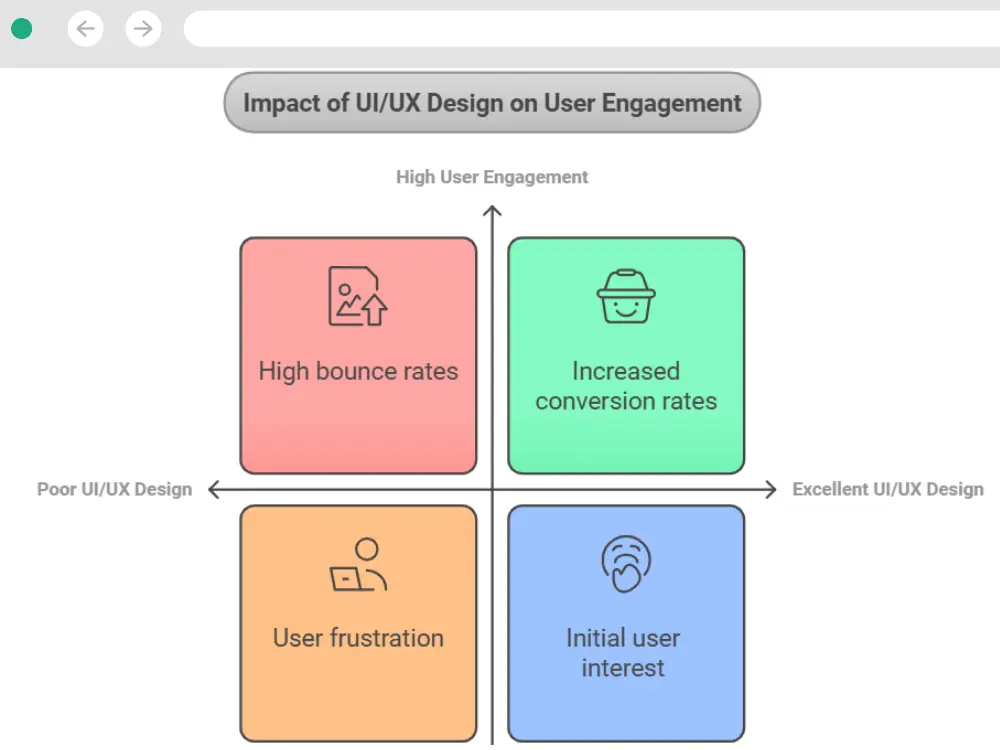Image resolution: width=1000 pixels, height=750 pixels.
Task: Click the browser forward arrow button
Action: 143,29
